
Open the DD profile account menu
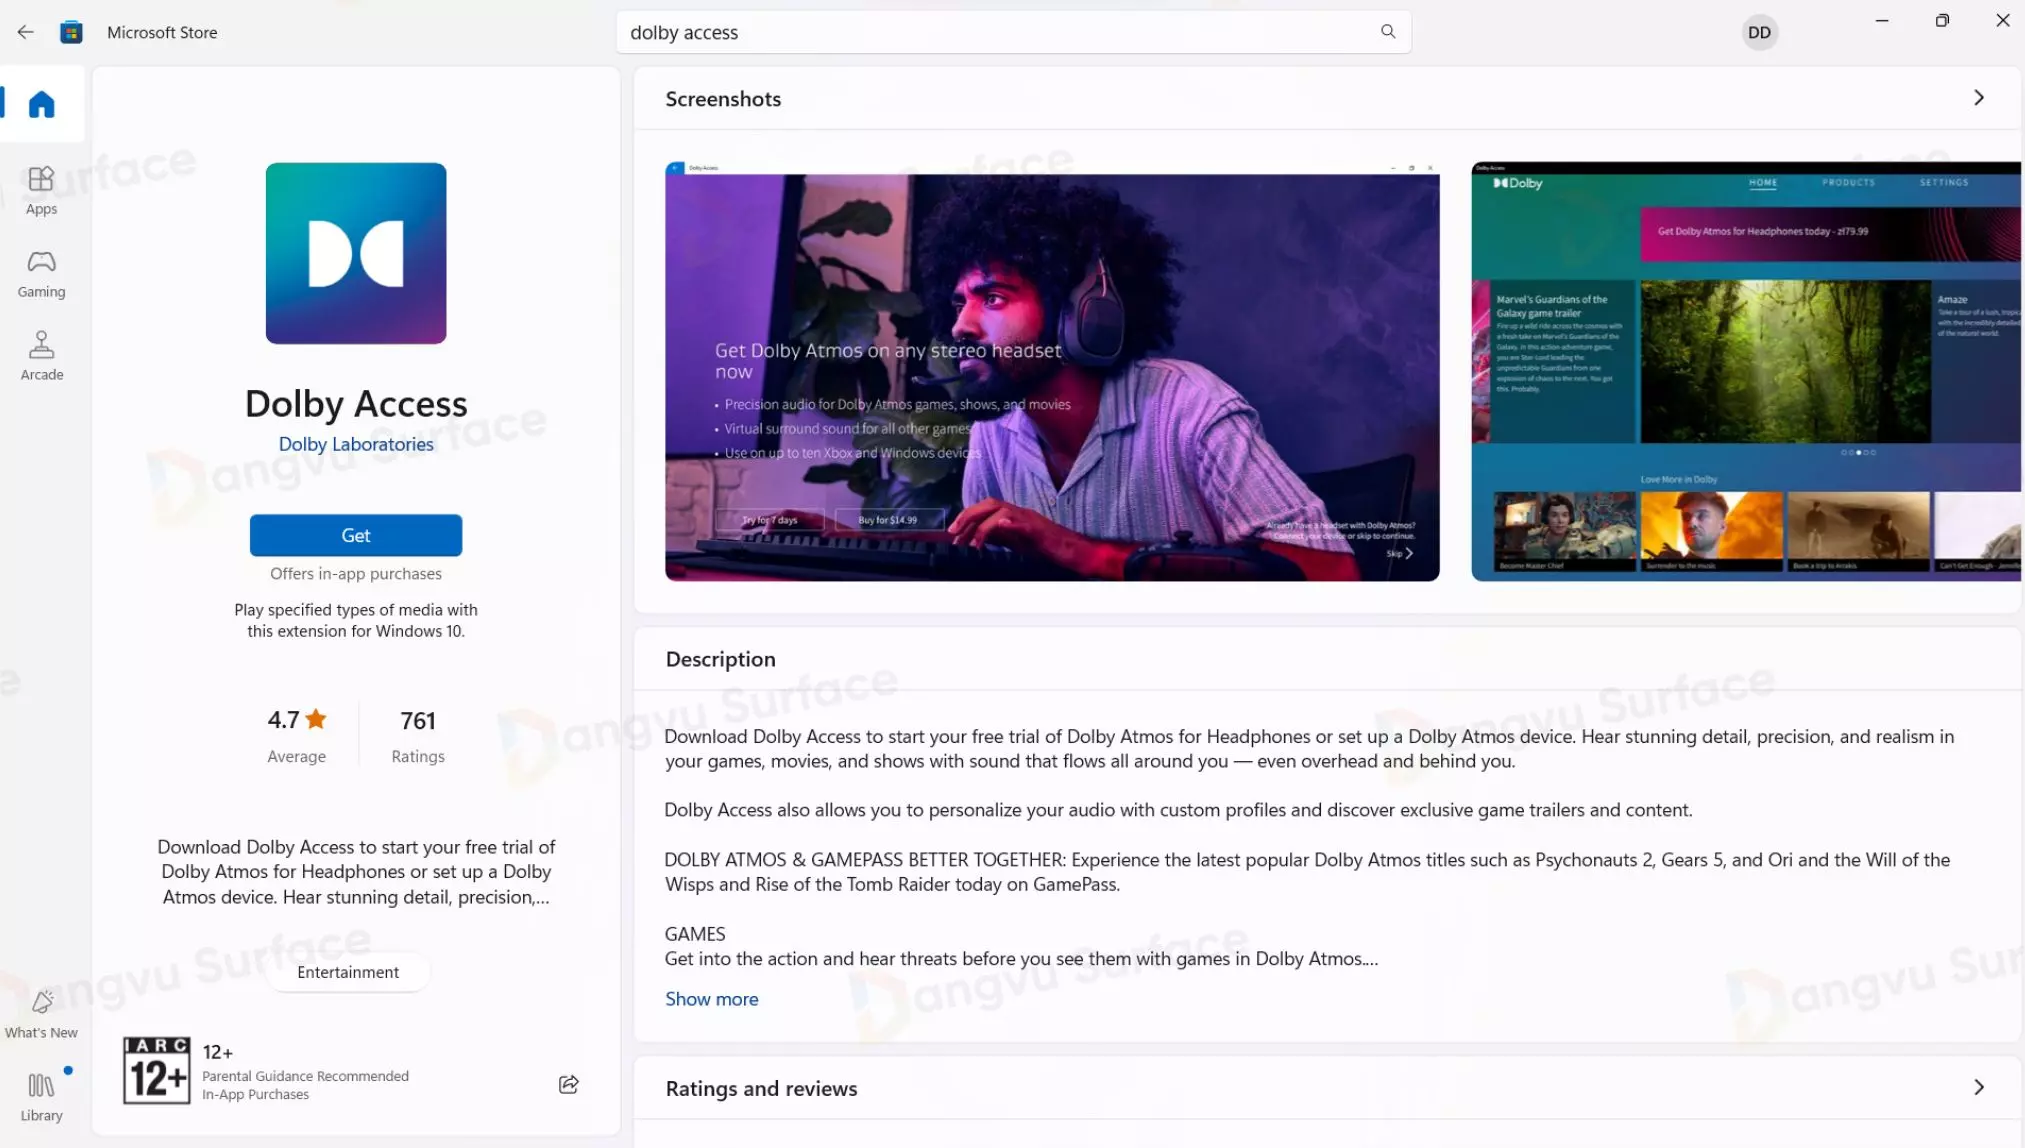coord(1759,32)
